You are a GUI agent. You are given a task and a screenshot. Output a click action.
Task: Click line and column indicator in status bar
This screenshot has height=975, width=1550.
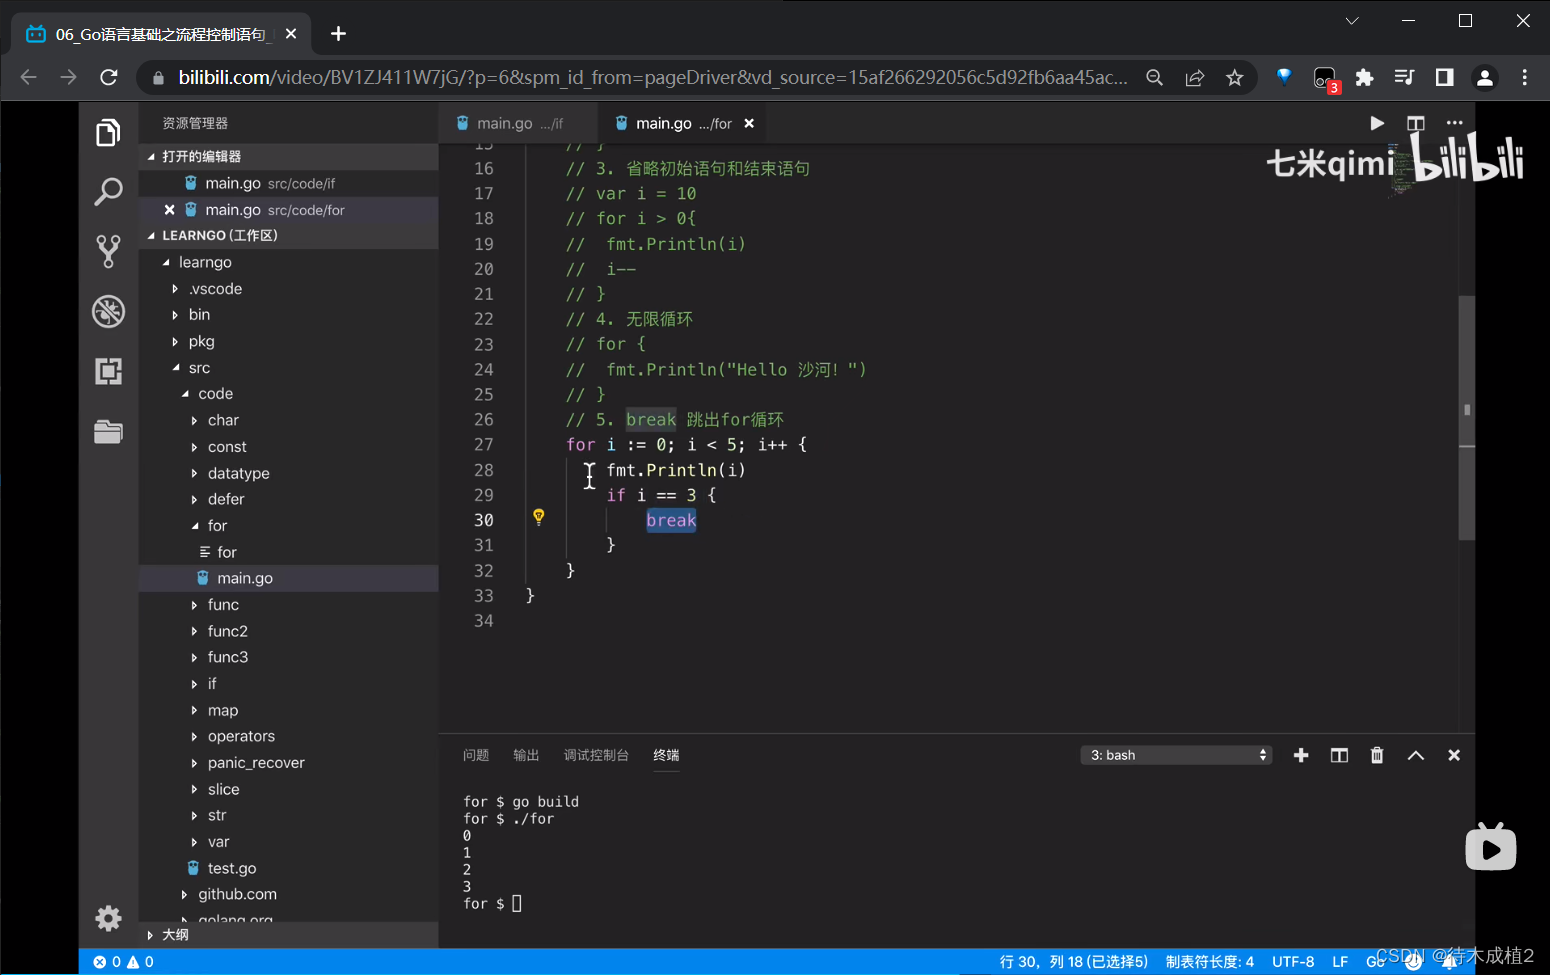tap(1073, 962)
